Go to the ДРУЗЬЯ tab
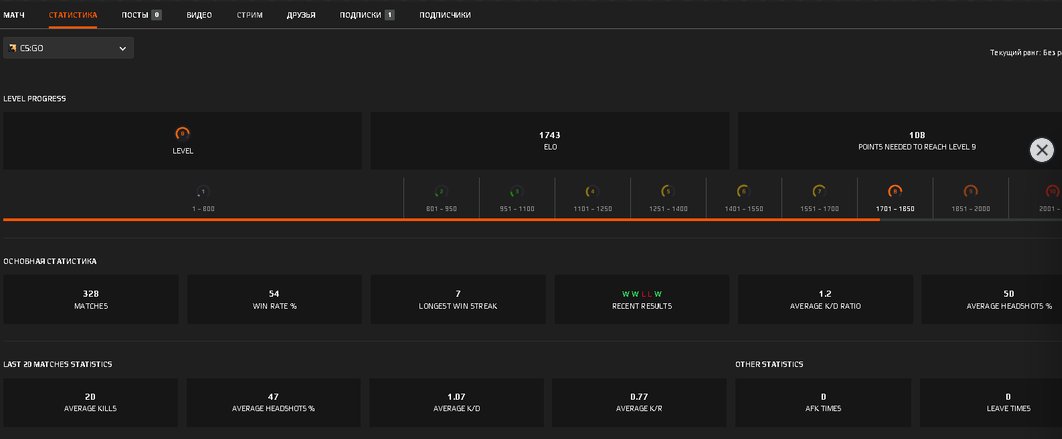The image size is (1062, 439). point(301,15)
